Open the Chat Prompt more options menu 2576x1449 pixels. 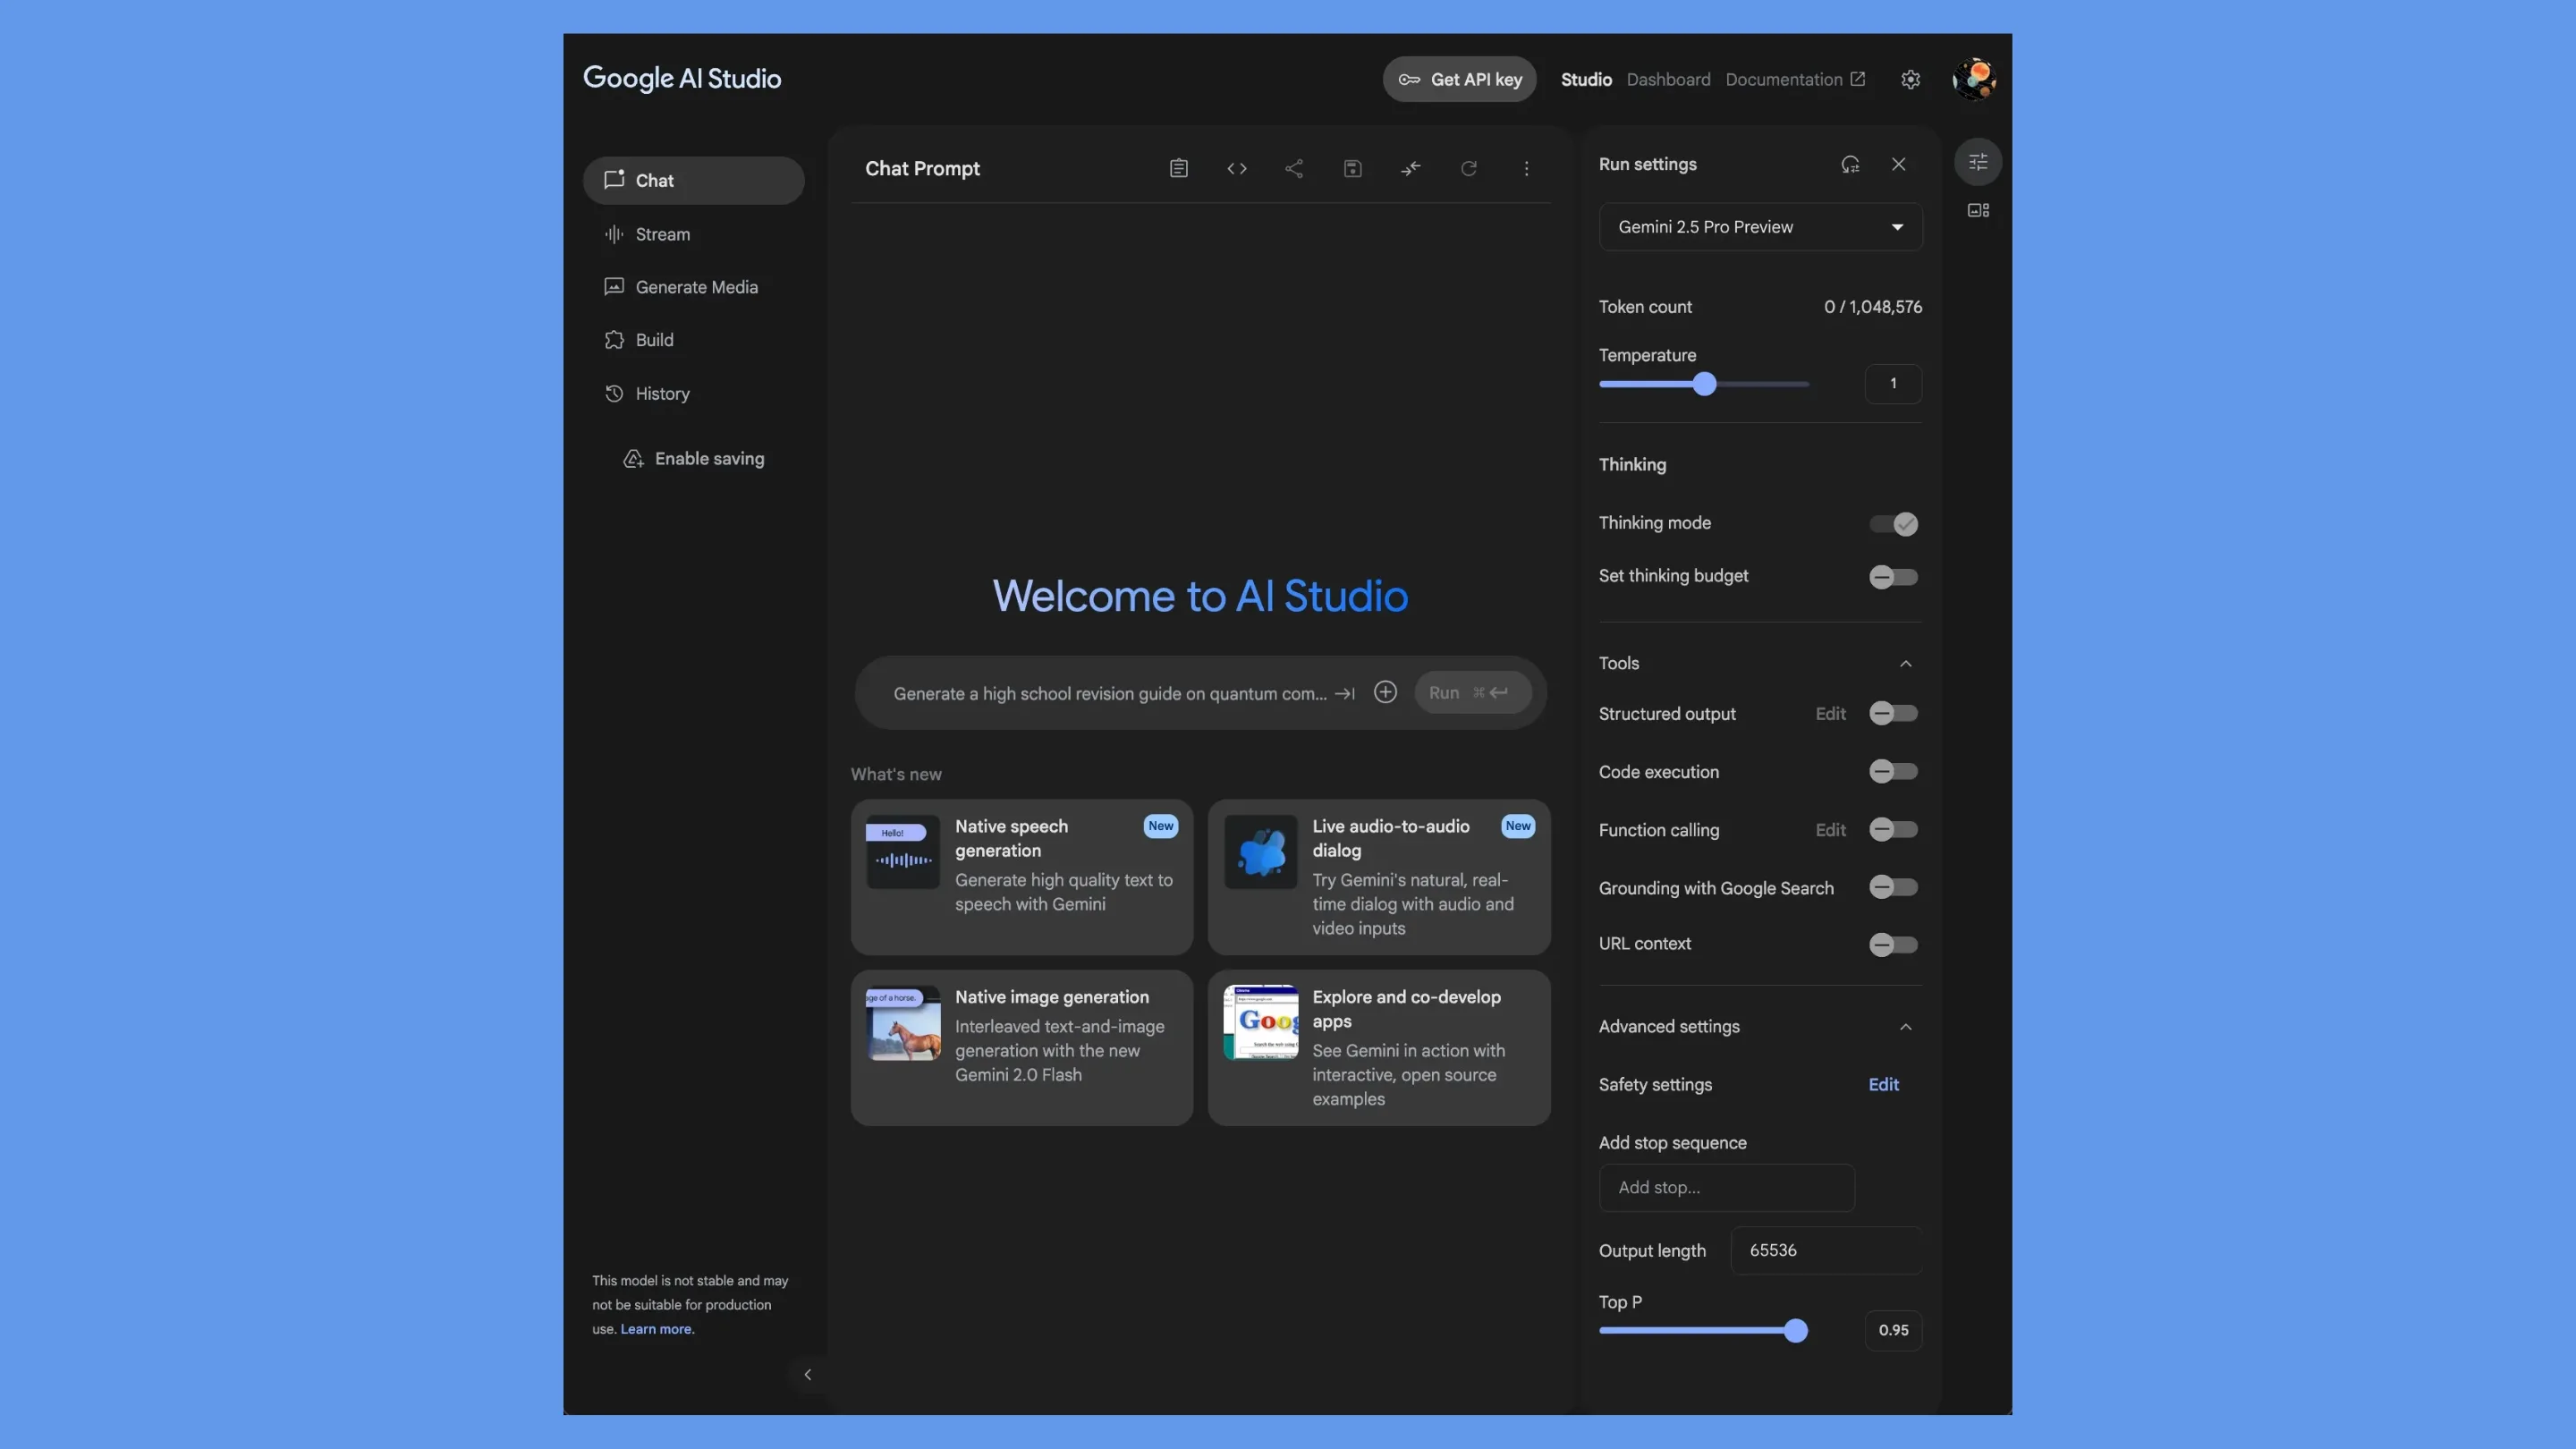coord(1526,168)
